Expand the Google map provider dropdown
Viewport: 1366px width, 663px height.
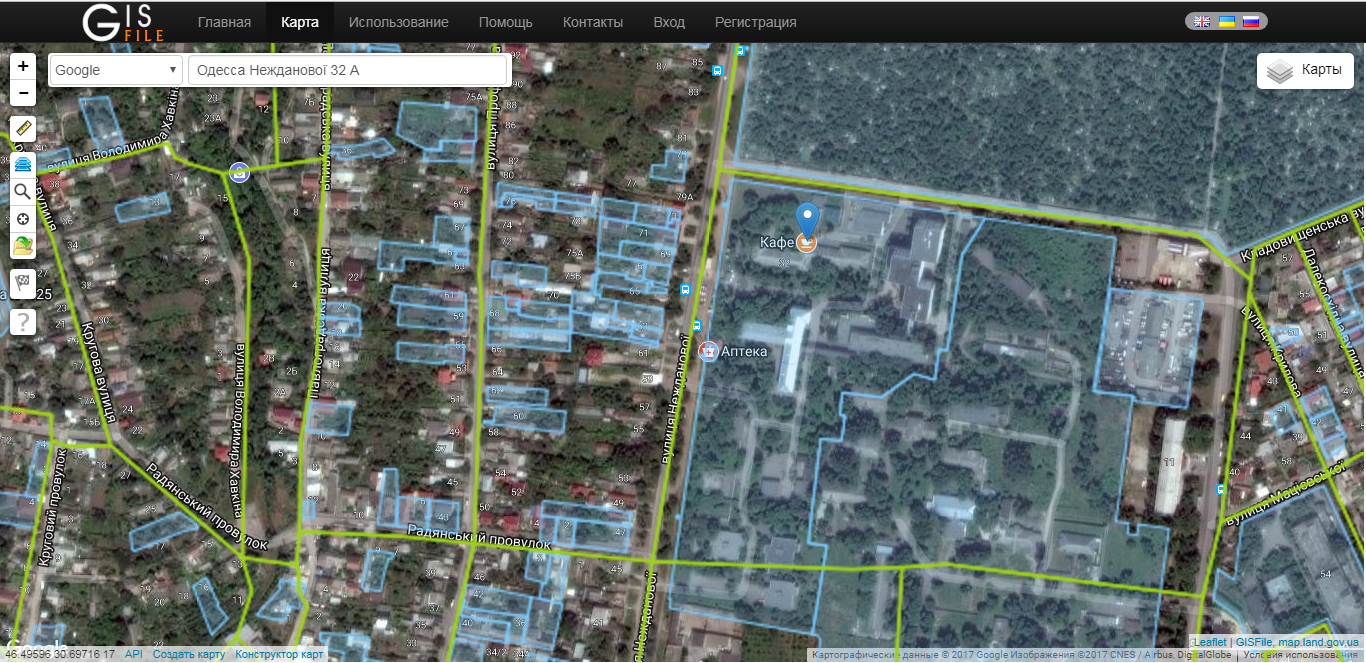115,70
